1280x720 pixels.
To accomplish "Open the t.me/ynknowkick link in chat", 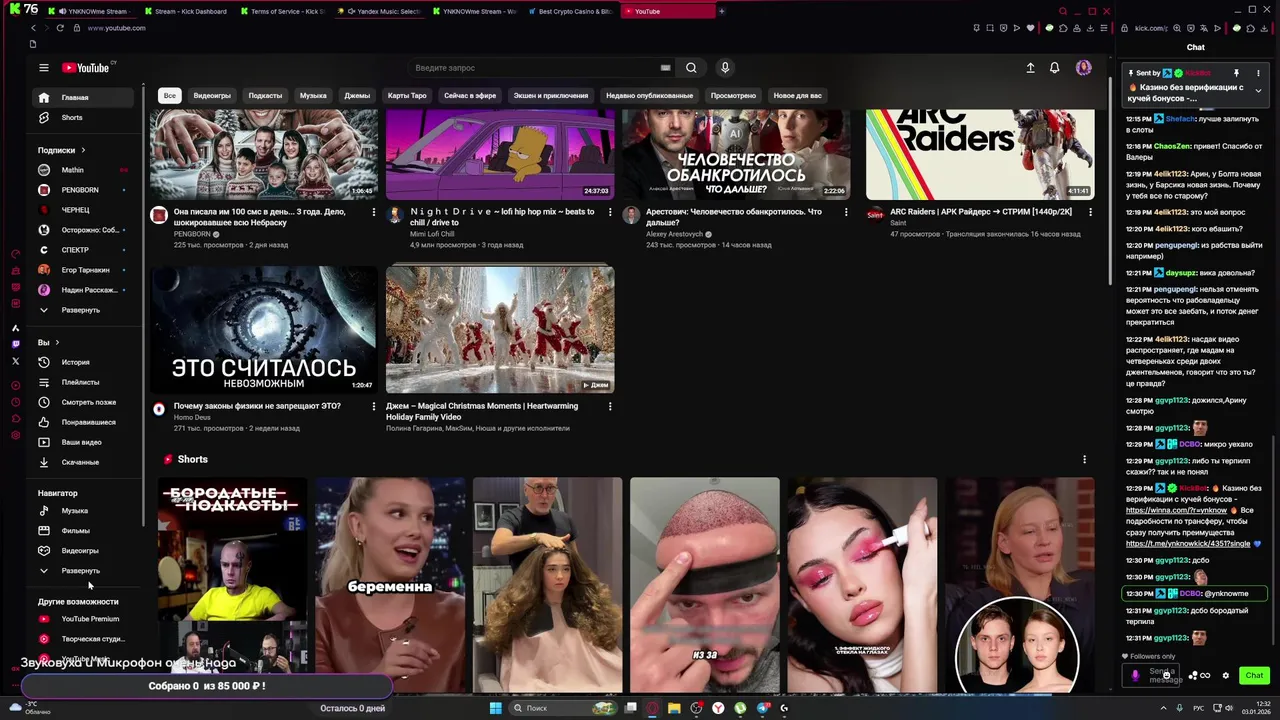I will 1188,544.
